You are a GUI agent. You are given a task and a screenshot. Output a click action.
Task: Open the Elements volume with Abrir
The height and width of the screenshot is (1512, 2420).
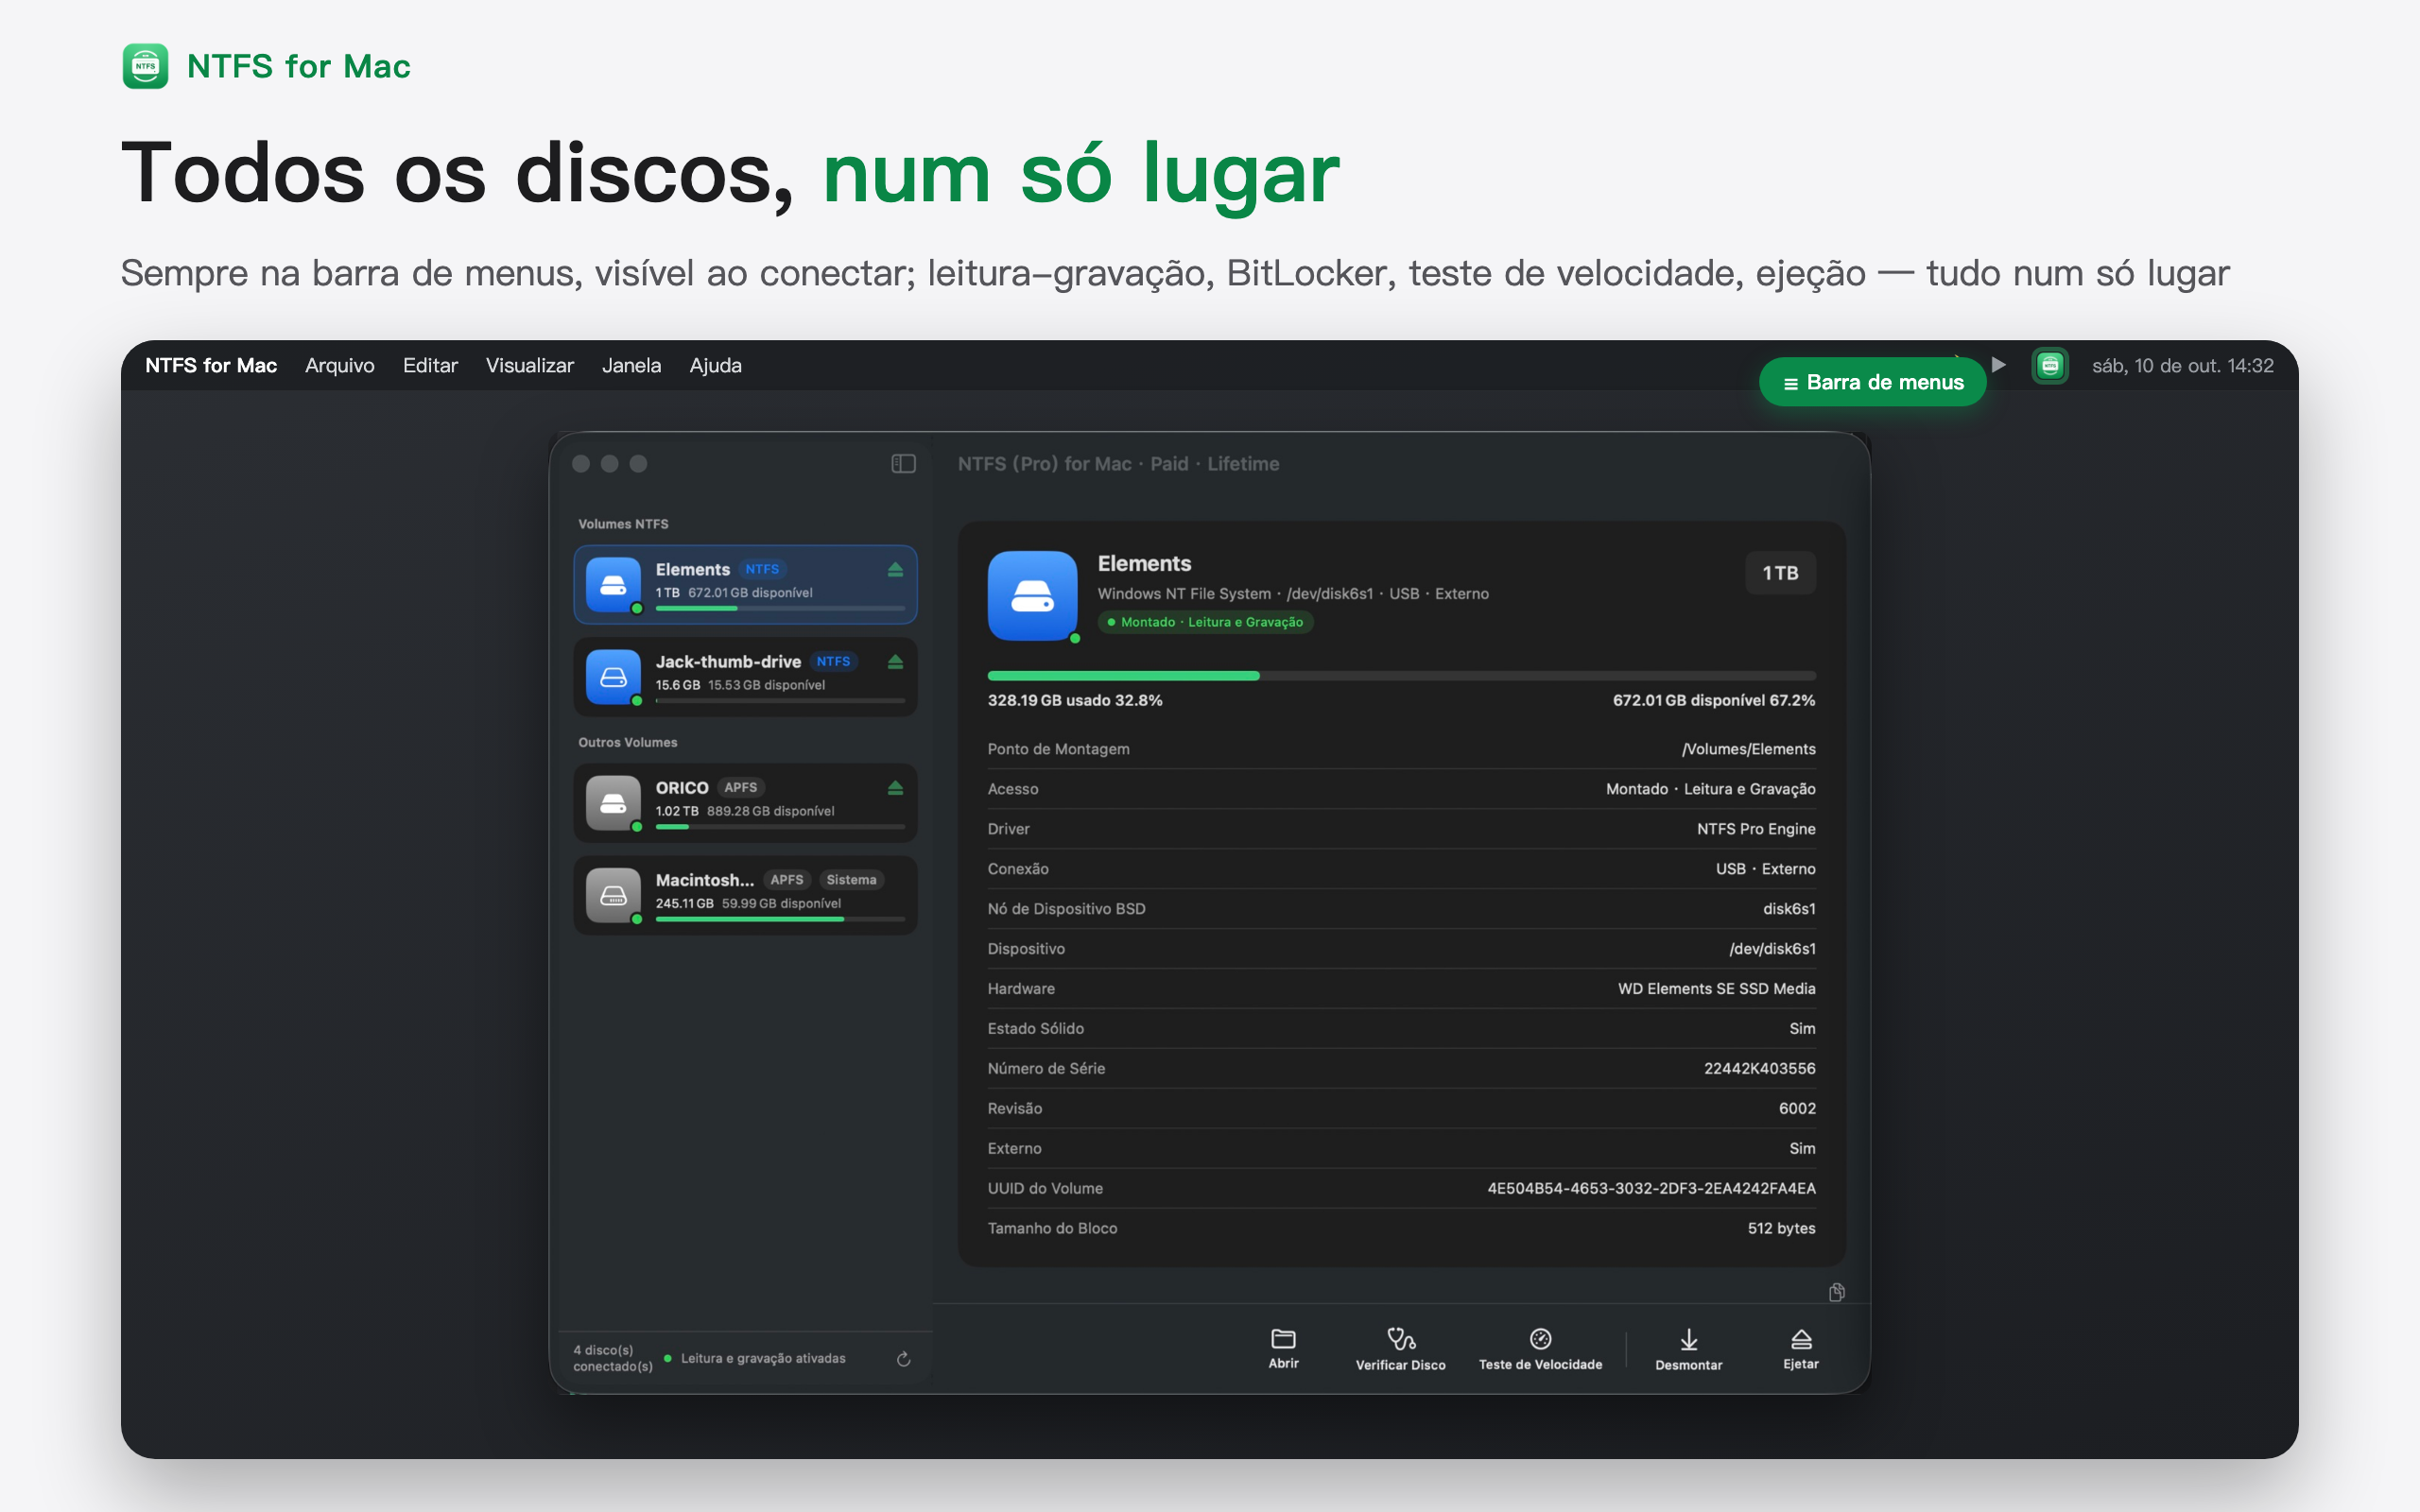(x=1283, y=1349)
